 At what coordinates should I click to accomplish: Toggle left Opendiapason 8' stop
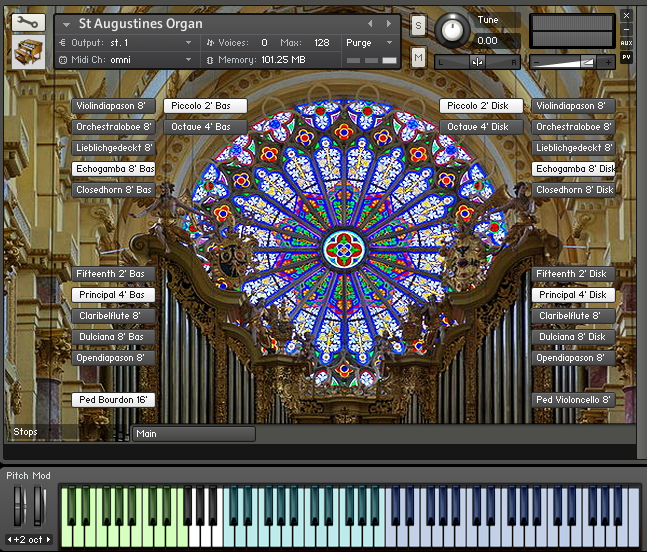pos(113,358)
